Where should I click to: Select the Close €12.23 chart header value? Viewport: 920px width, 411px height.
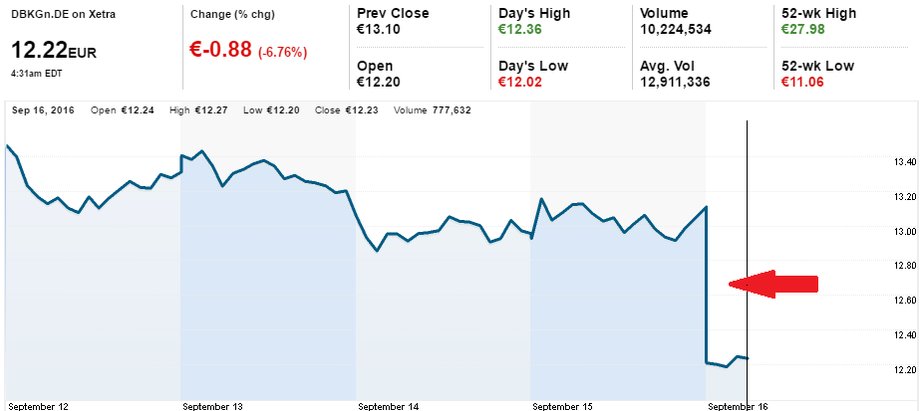click(x=346, y=110)
